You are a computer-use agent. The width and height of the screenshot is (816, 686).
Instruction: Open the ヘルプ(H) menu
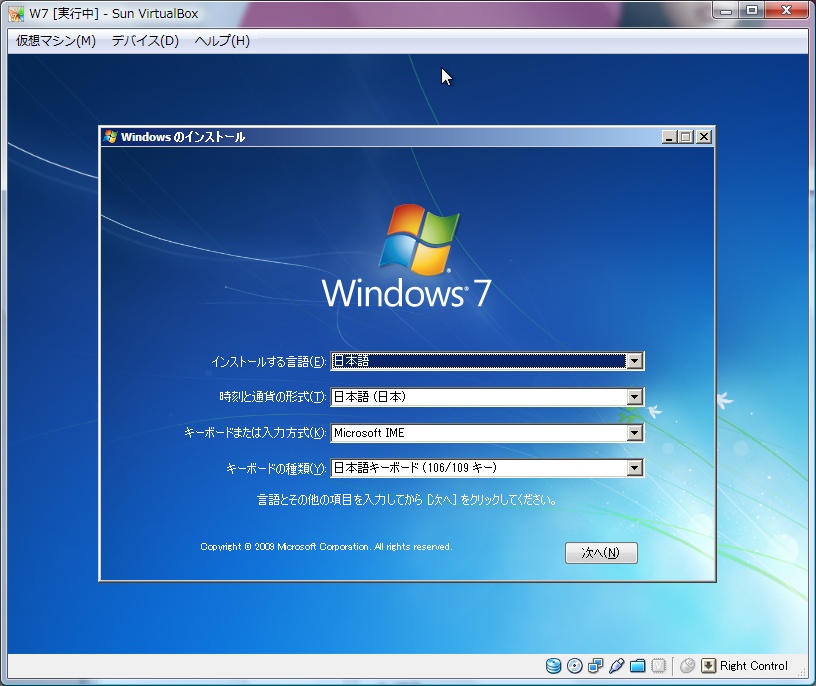click(222, 41)
